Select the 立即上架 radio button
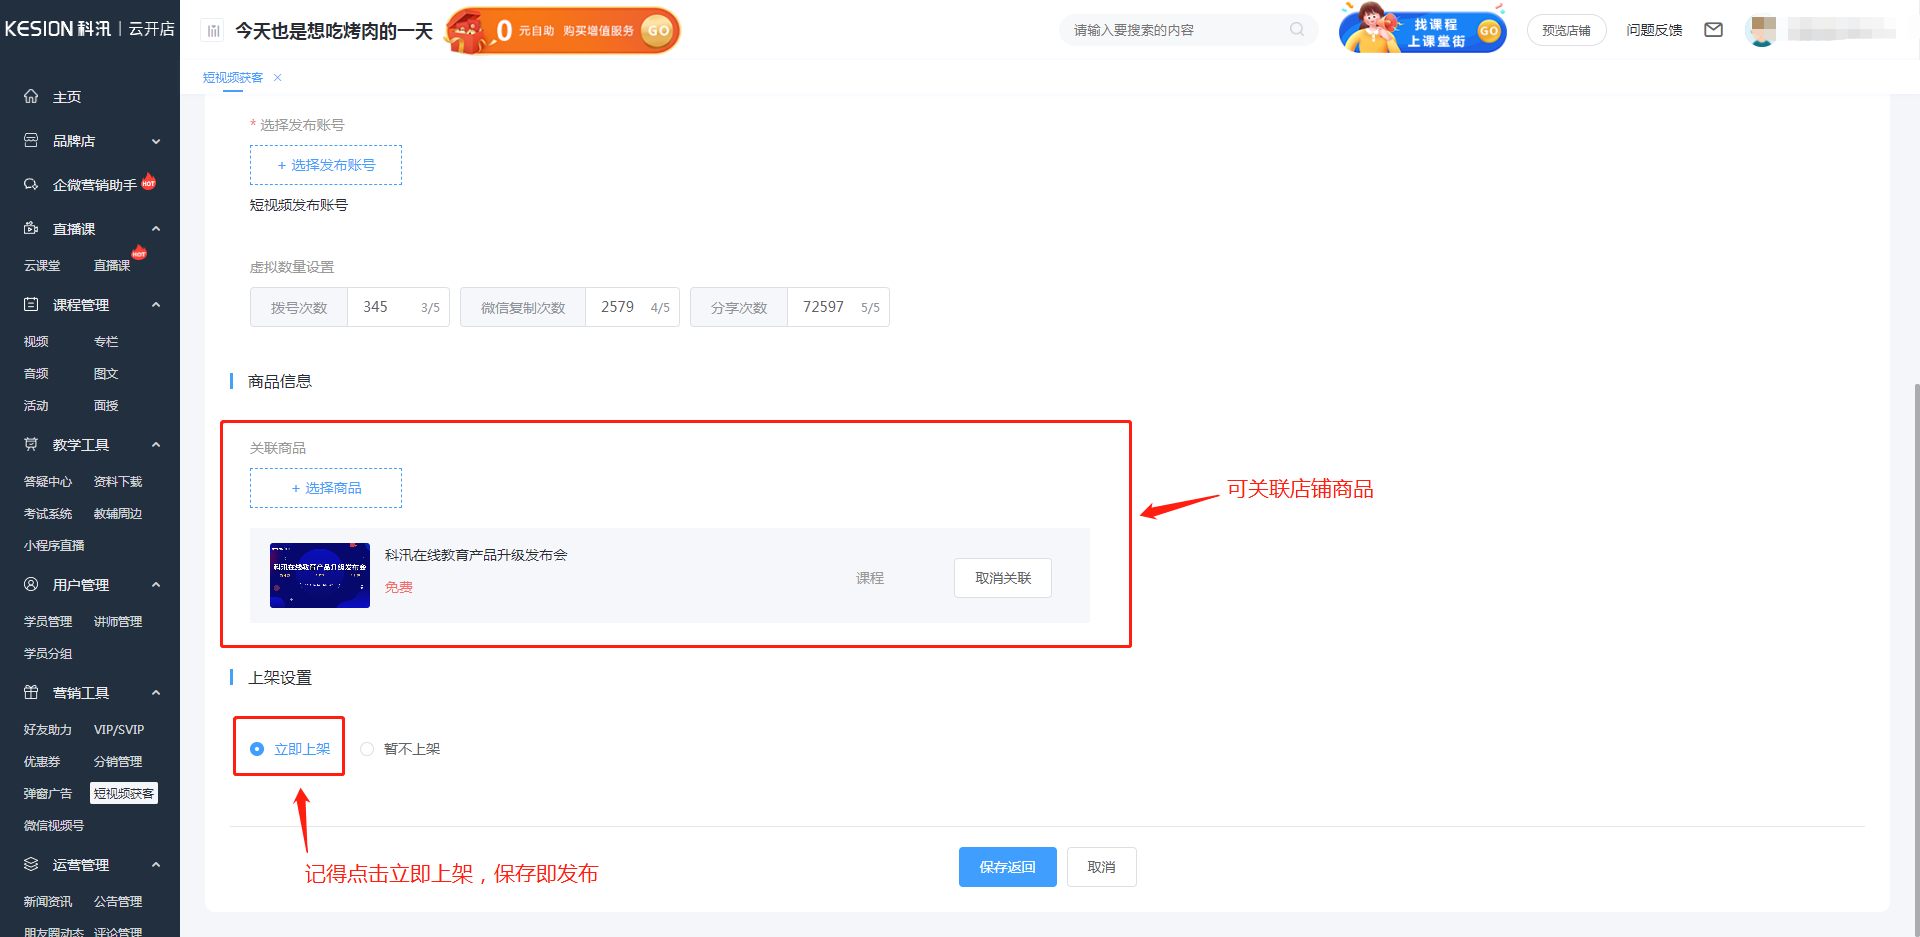 [257, 749]
